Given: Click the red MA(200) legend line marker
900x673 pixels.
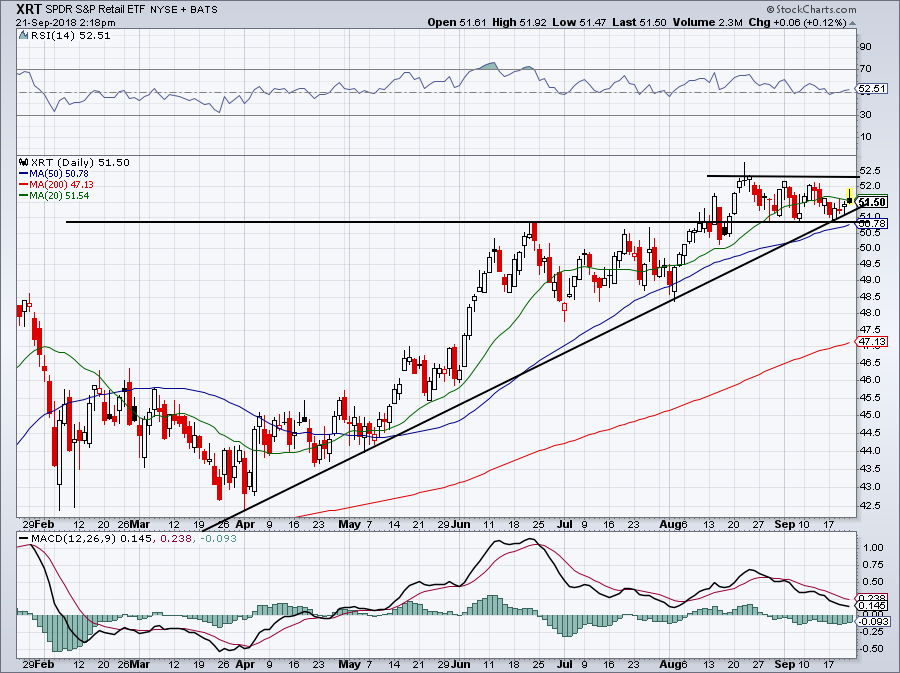Looking at the screenshot, I should [x=24, y=184].
